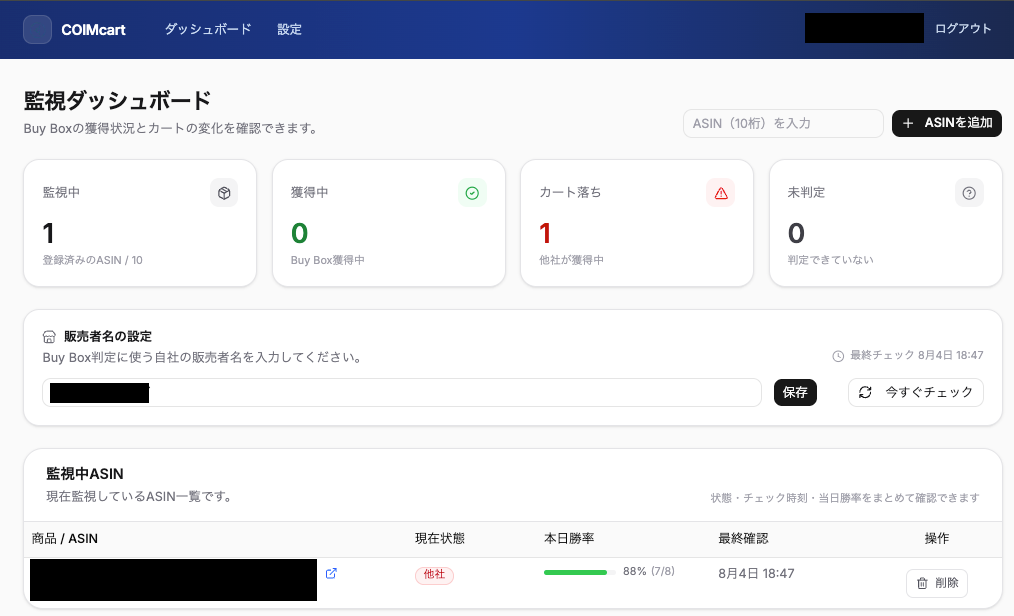Screen dimensions: 1014x616
Task: Click the 商品 / ASIN column header
Action: click(65, 538)
